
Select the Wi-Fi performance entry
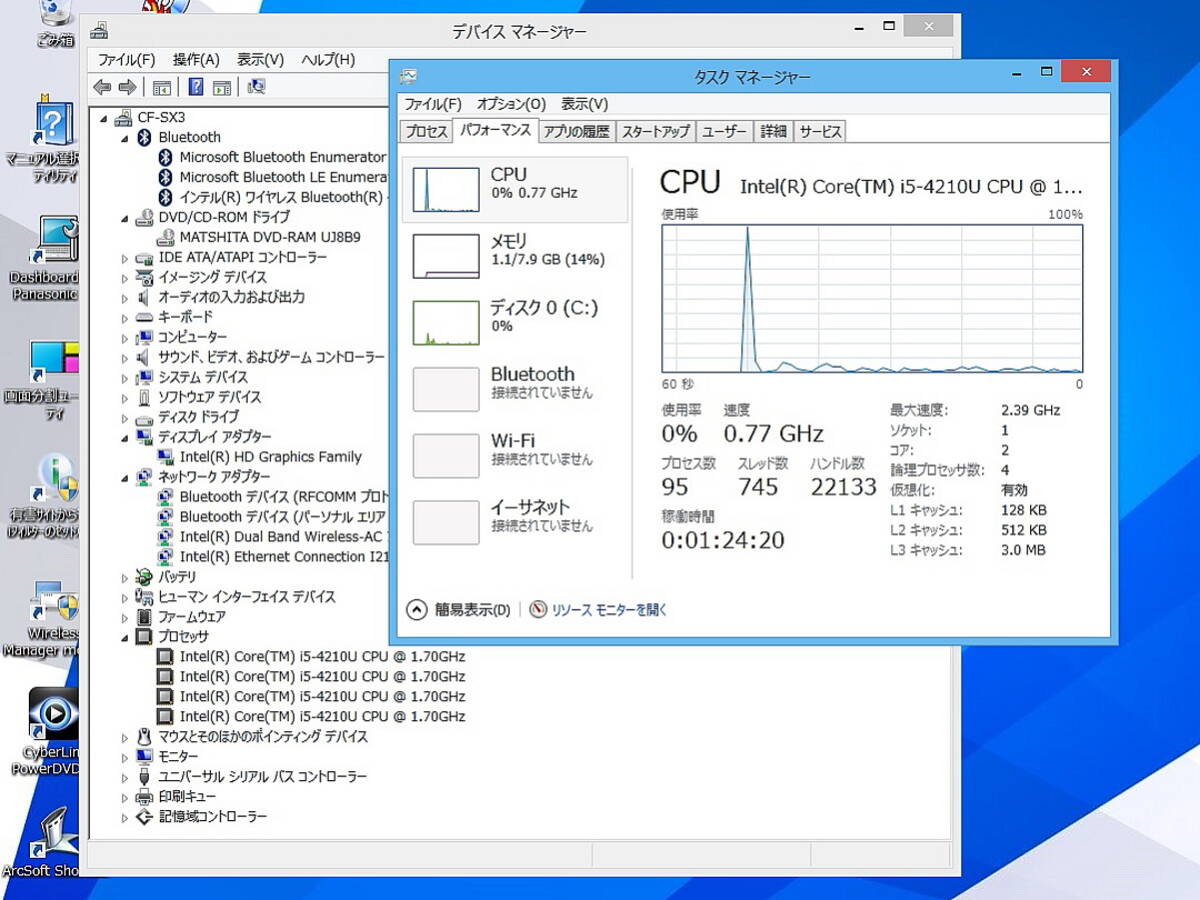pyautogui.click(x=515, y=455)
